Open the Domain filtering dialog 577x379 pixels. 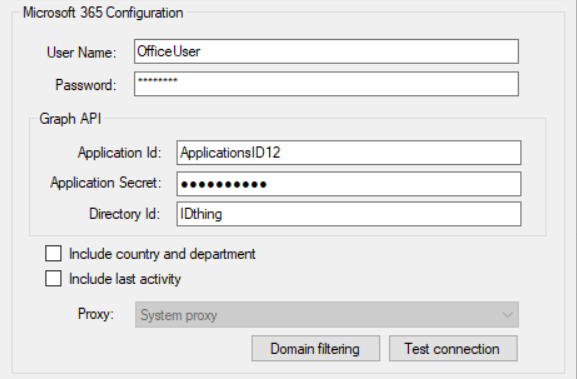(x=315, y=348)
